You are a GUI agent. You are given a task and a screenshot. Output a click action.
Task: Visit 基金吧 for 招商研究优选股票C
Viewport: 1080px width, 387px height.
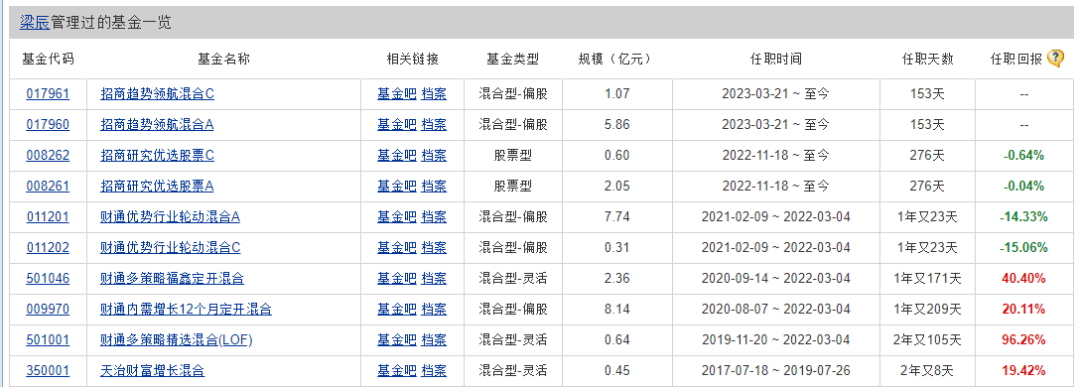397,156
